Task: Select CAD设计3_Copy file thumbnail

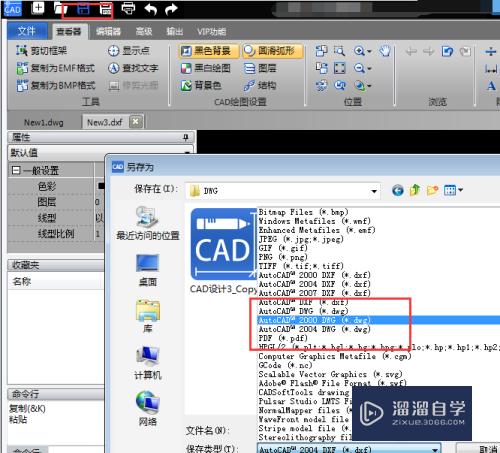Action: (223, 250)
